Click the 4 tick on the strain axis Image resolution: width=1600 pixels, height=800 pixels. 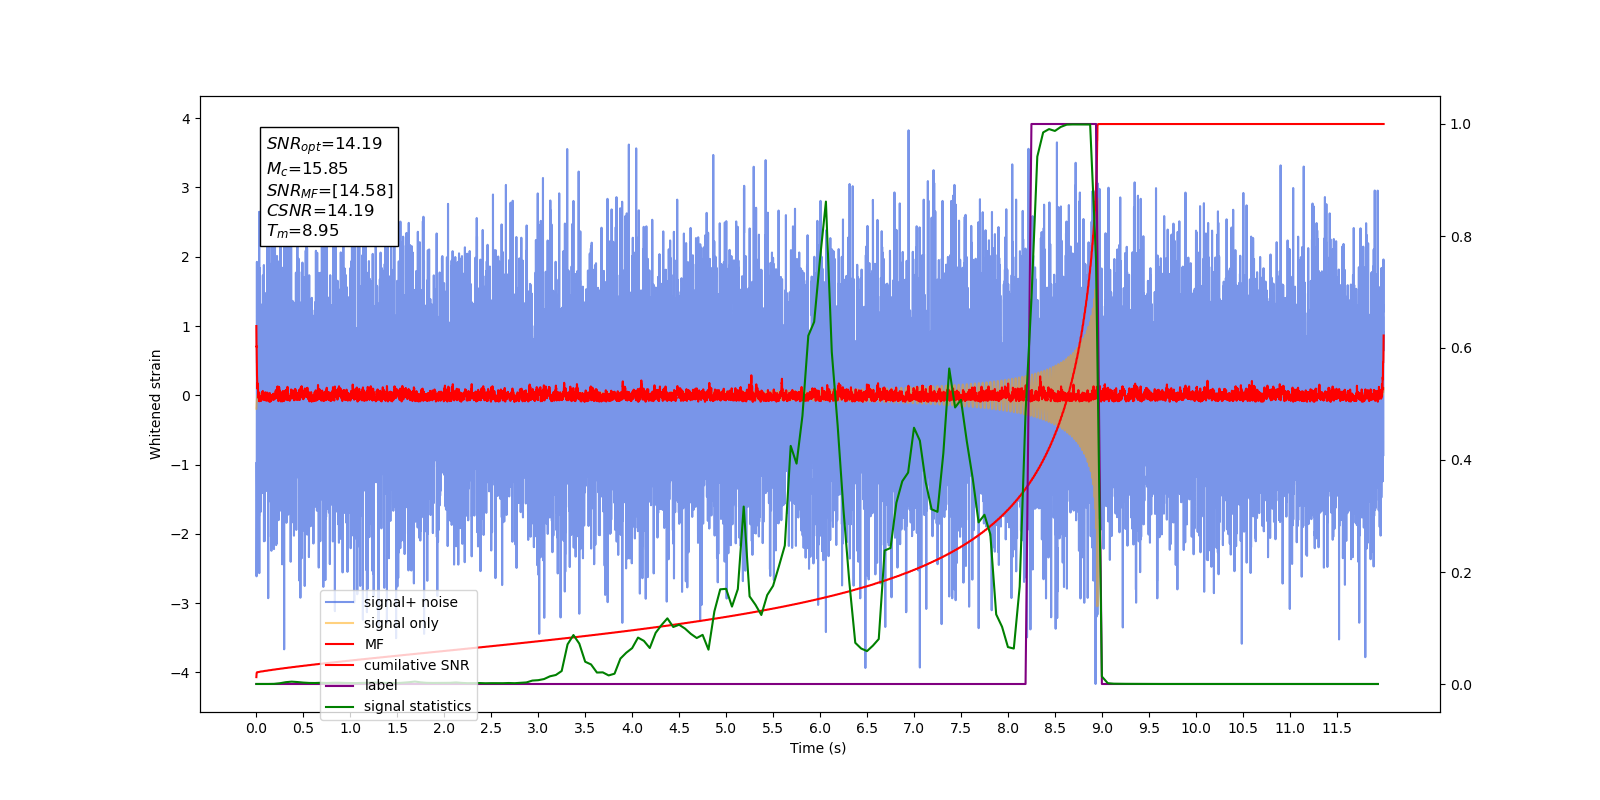pyautogui.click(x=185, y=119)
